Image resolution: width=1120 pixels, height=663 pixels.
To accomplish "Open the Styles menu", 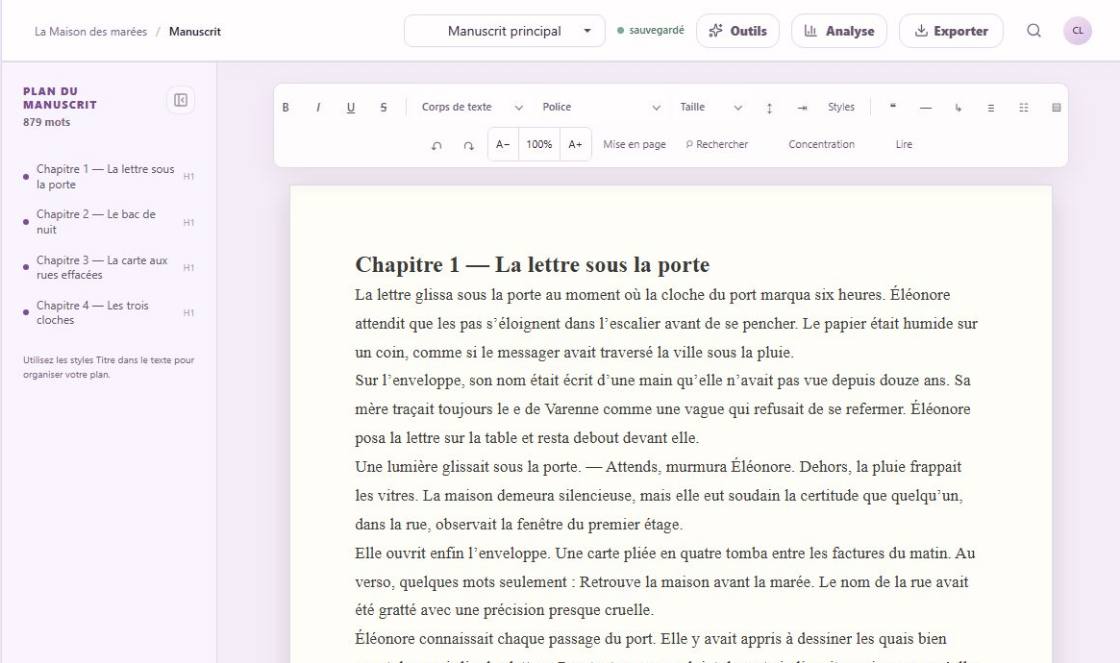I will 841,107.
